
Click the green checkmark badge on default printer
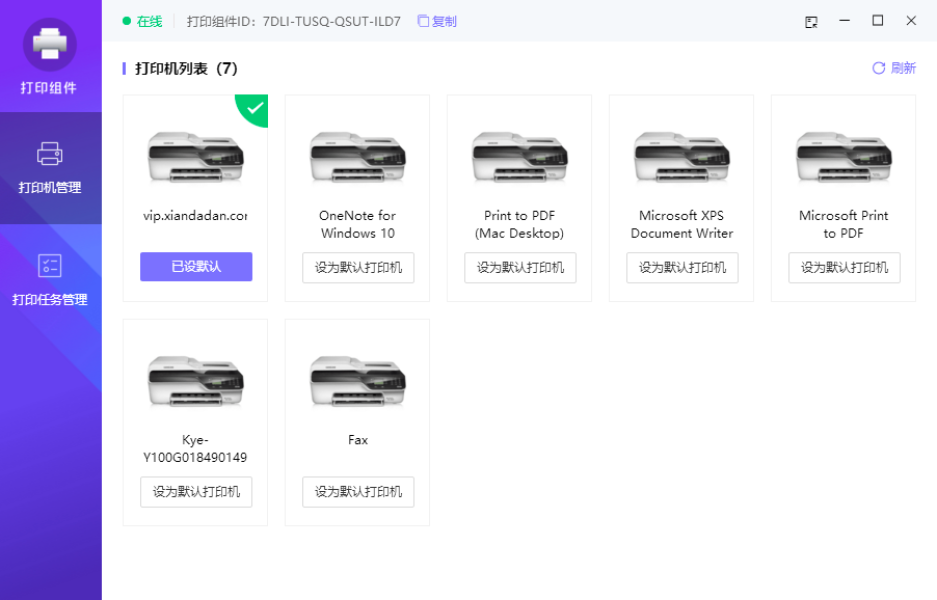[x=256, y=107]
